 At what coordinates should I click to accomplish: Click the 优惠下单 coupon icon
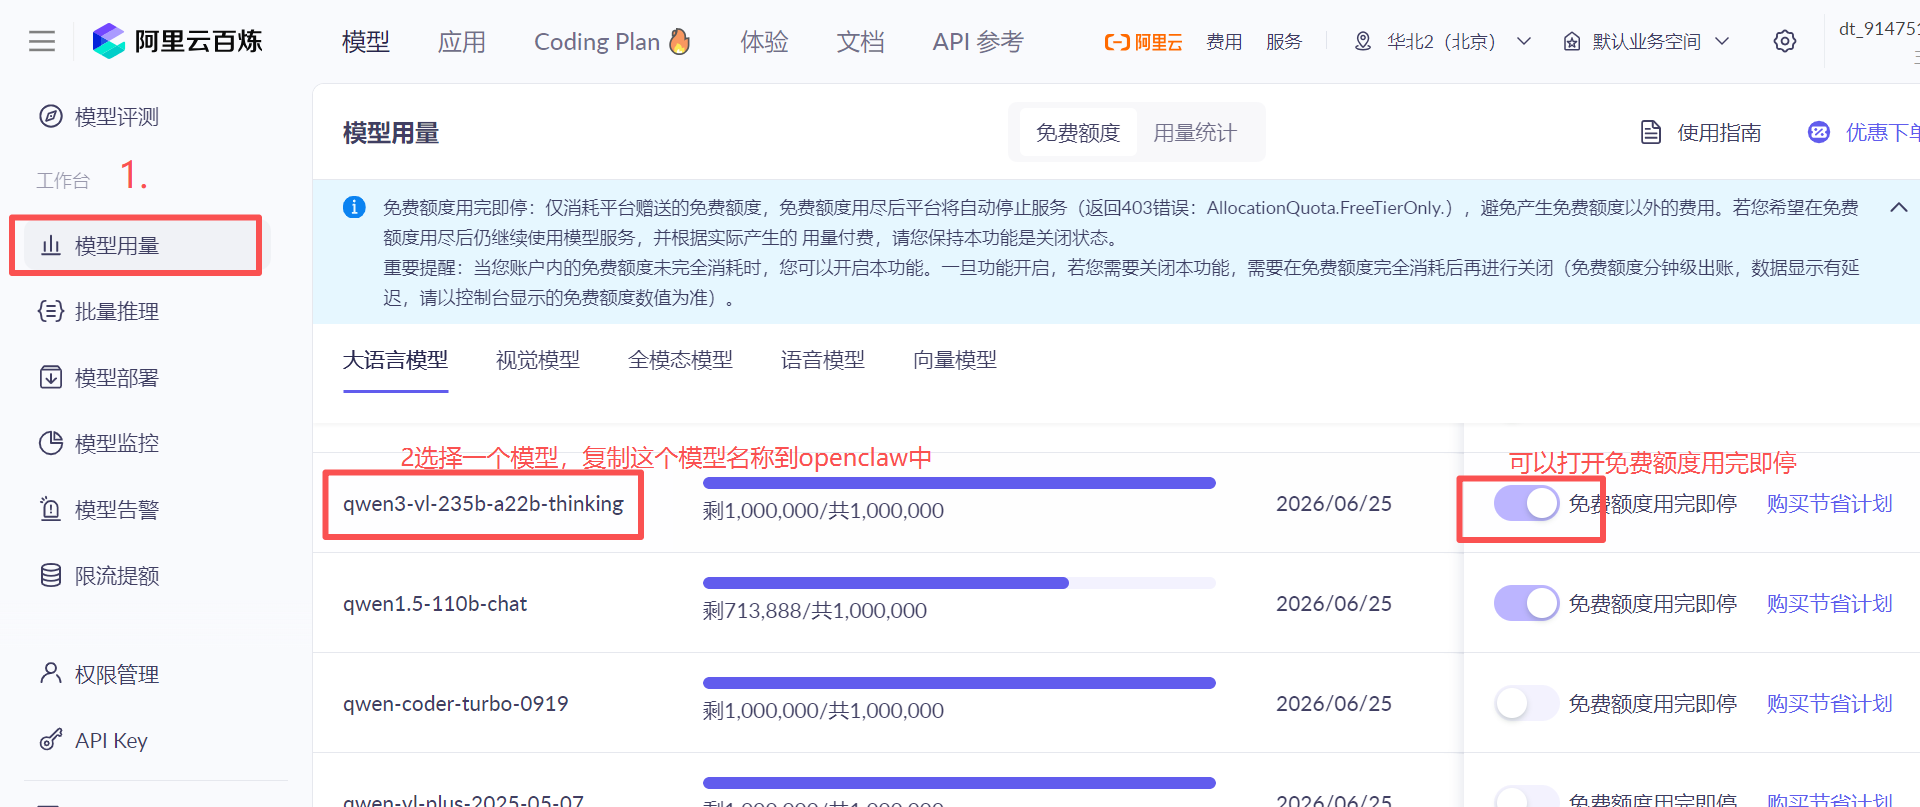coord(1819,132)
